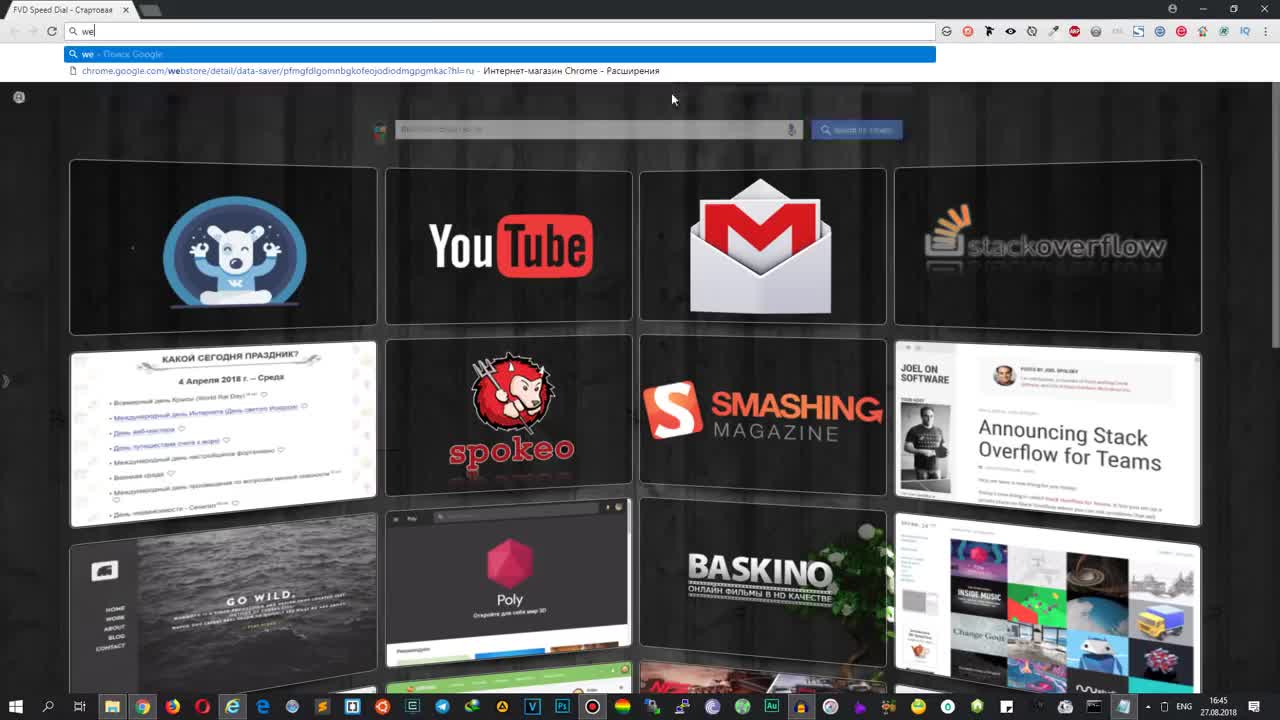
Task: Open the Chrome three-dot menu
Action: 1266,31
